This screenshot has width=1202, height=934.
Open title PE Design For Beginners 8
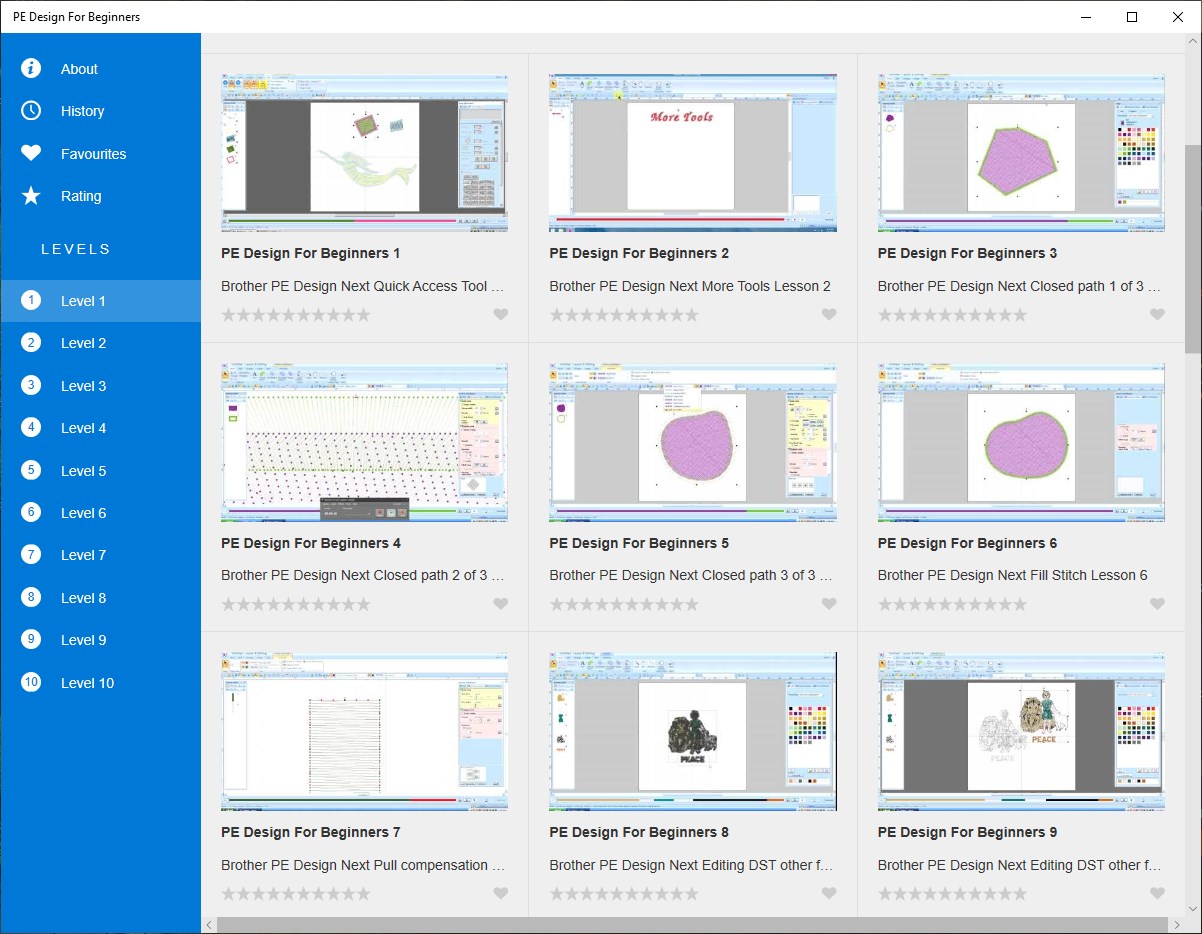point(639,832)
